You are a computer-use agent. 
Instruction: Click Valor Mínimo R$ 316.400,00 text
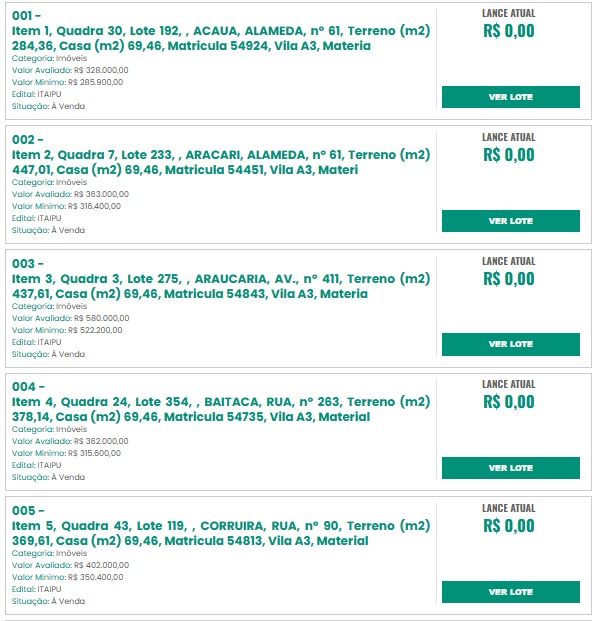click(x=66, y=206)
